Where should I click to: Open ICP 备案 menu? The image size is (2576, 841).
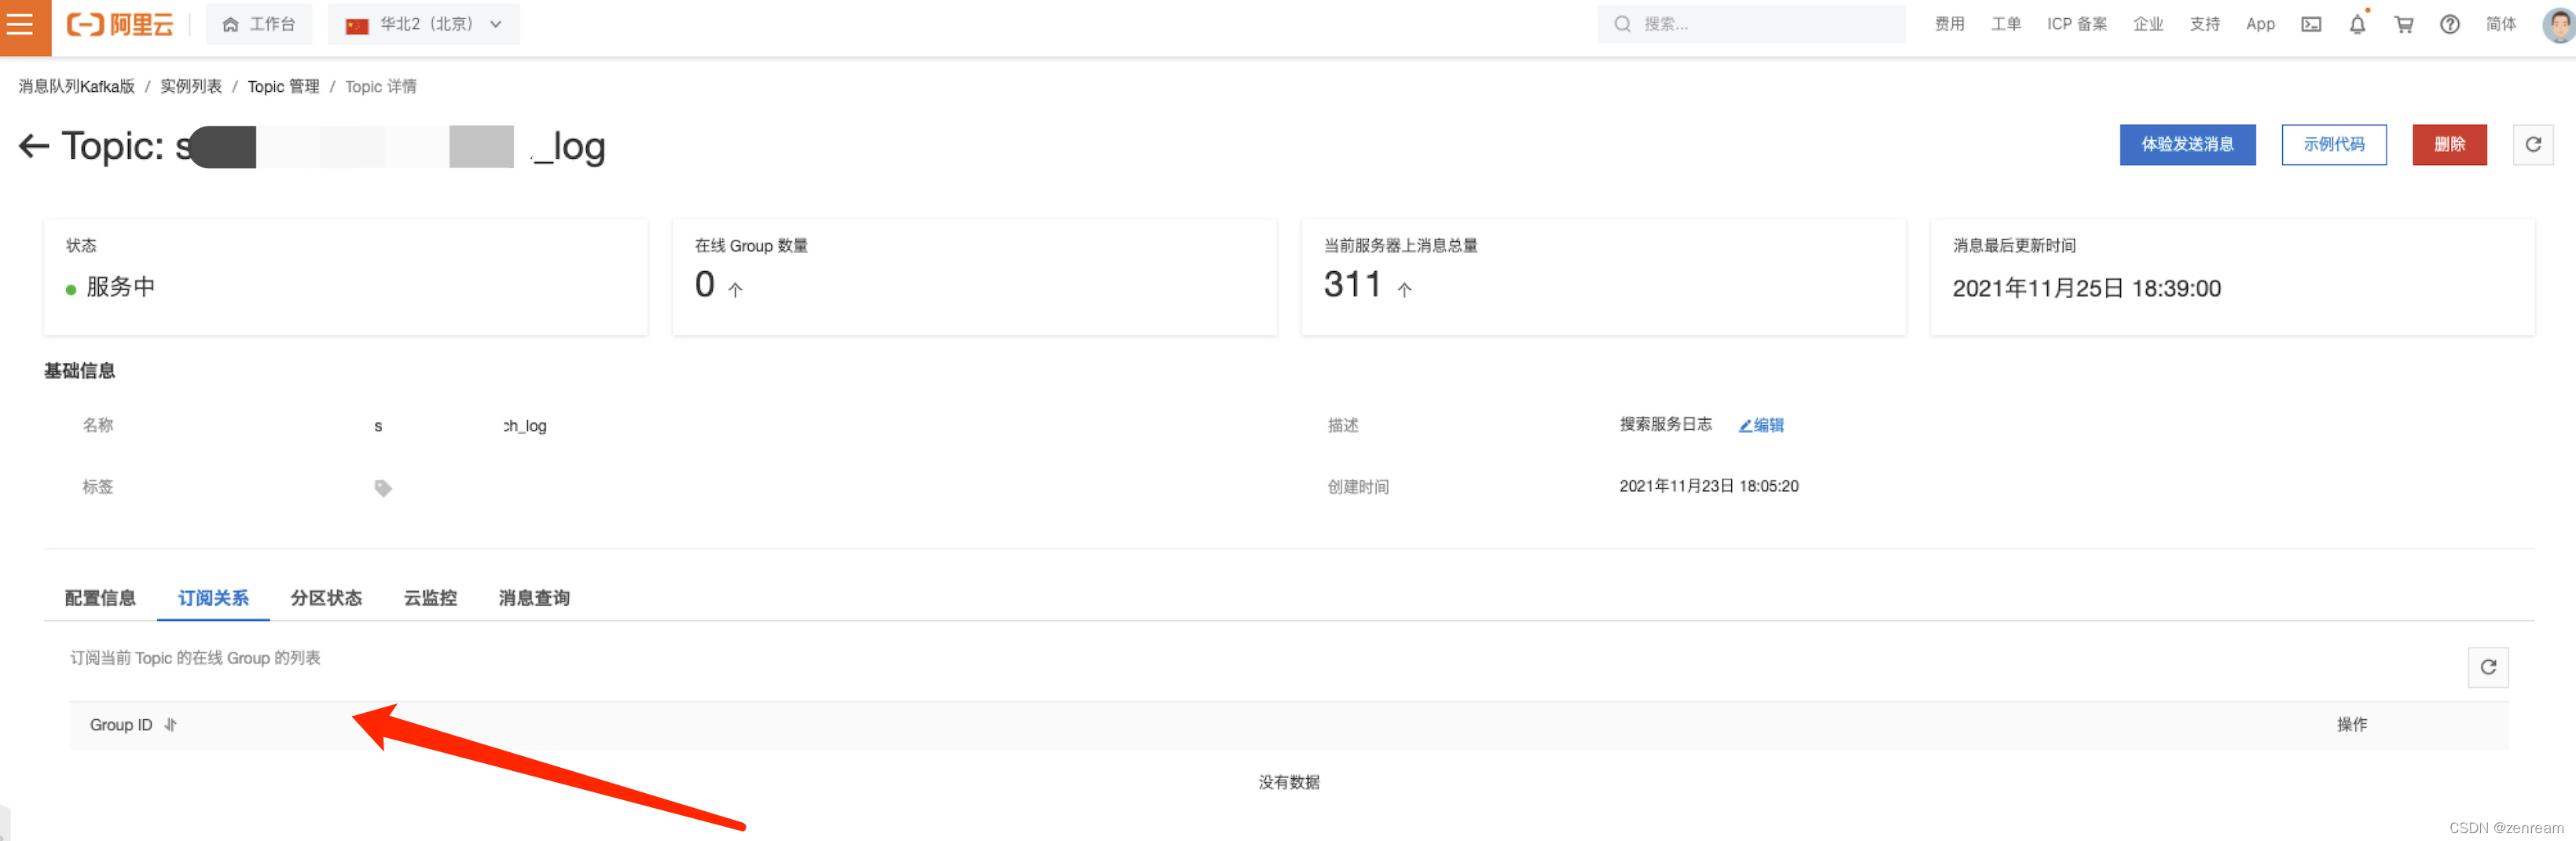point(2077,25)
